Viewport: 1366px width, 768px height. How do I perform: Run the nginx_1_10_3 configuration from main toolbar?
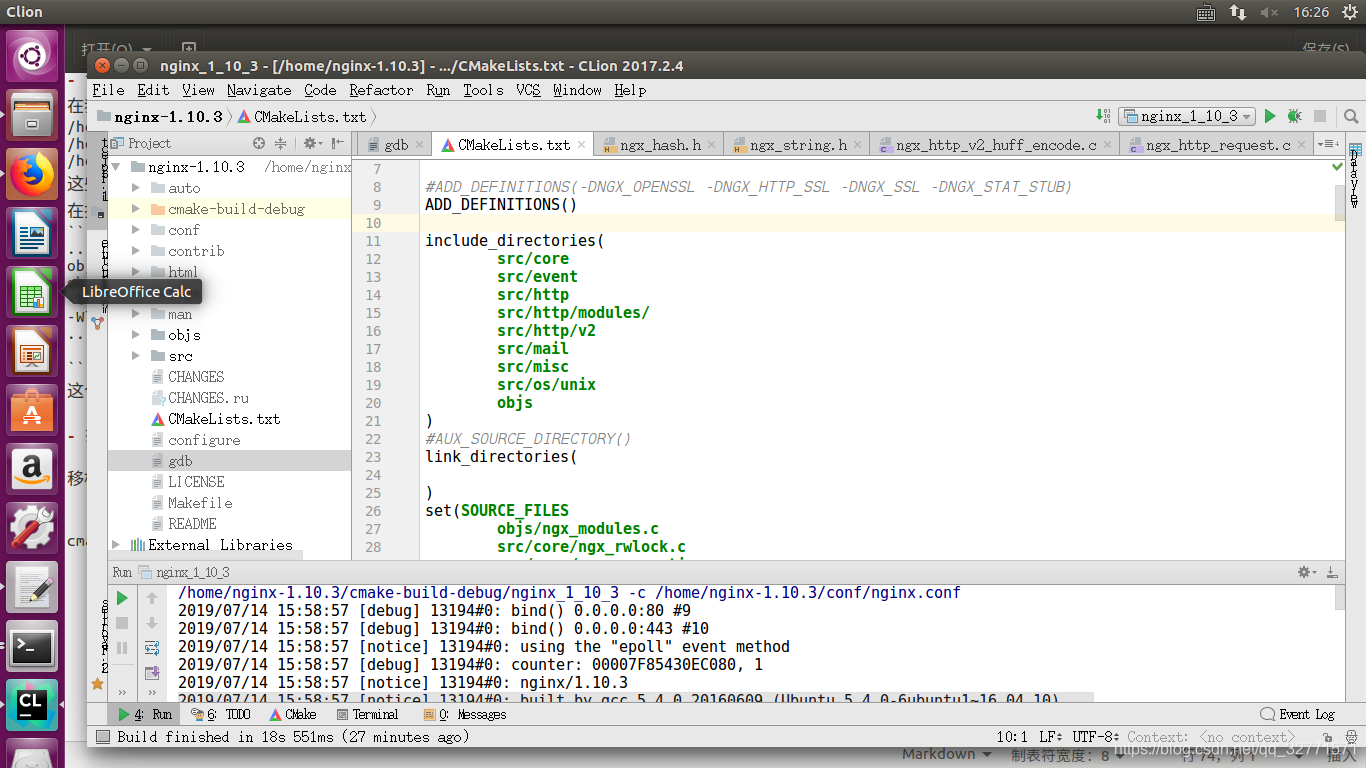[1270, 116]
